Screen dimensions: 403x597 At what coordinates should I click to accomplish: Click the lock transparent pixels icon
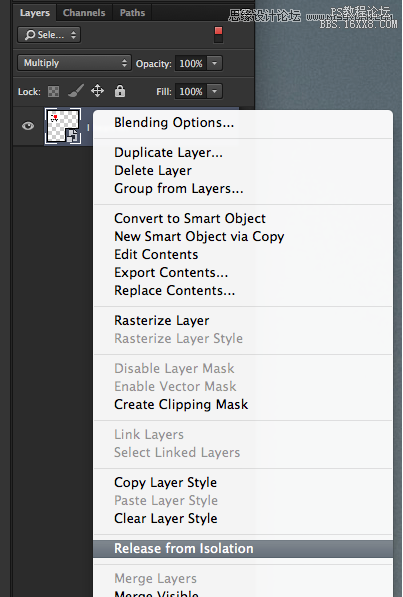[x=53, y=91]
